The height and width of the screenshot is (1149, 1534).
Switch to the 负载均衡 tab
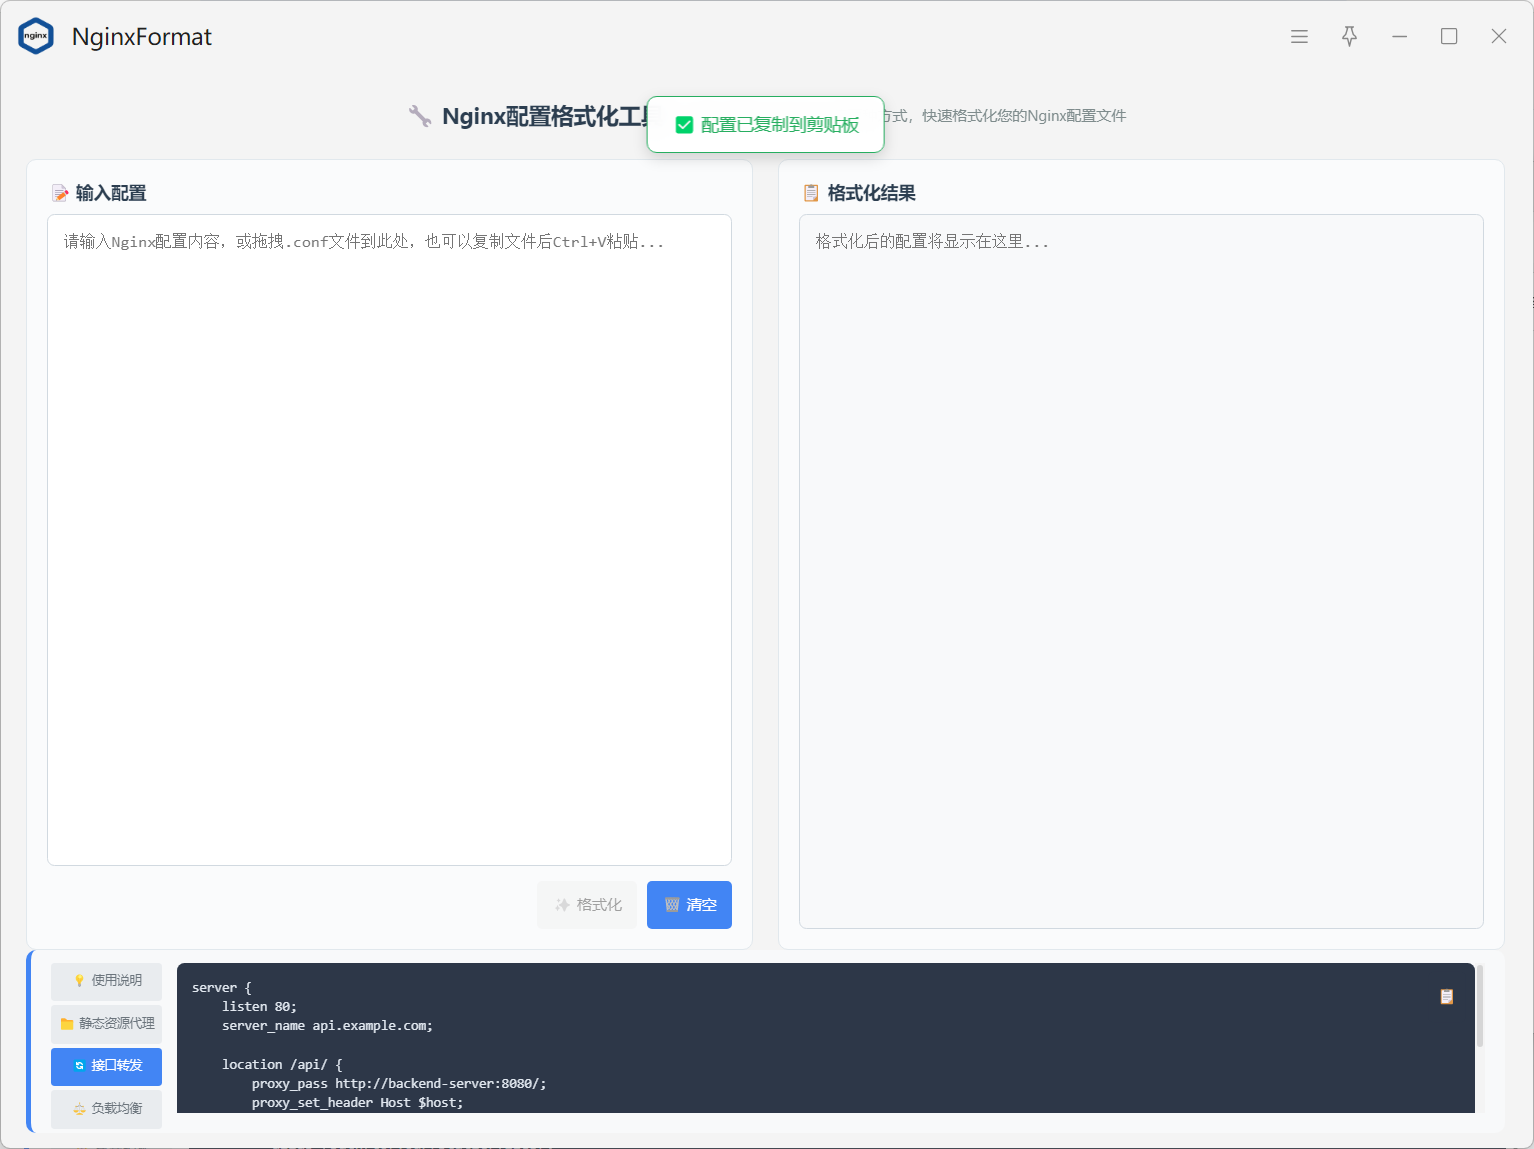pyautogui.click(x=106, y=1109)
